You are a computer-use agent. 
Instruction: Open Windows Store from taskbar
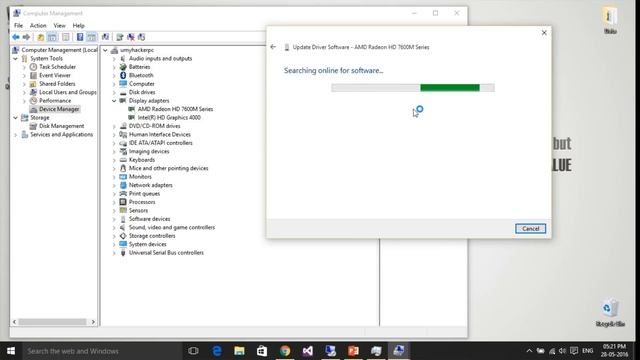262,351
